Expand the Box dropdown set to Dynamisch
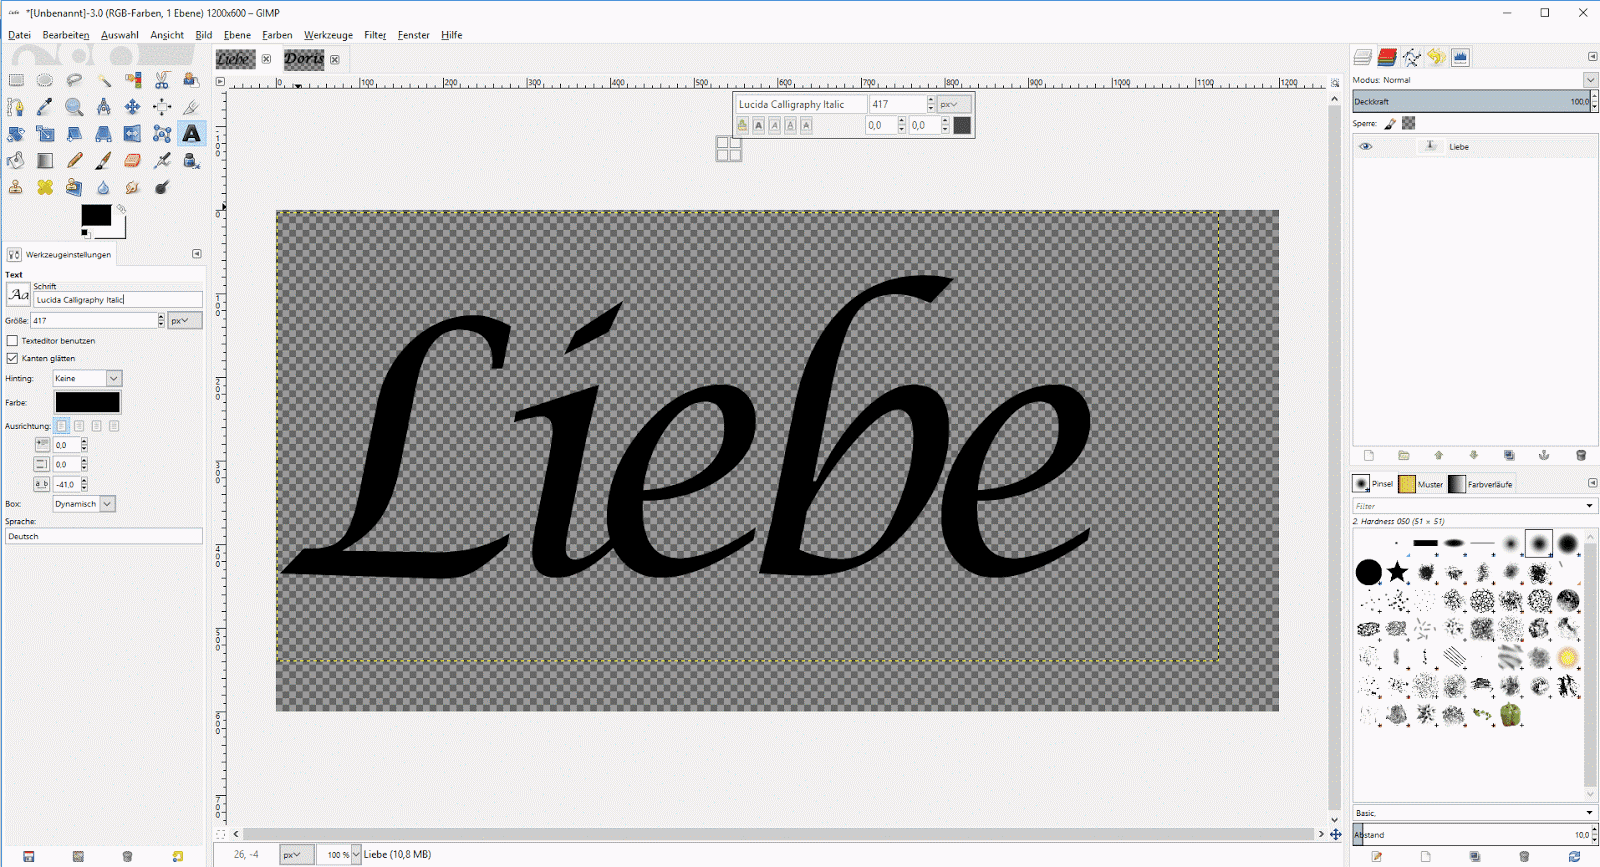1600x867 pixels. click(x=107, y=504)
